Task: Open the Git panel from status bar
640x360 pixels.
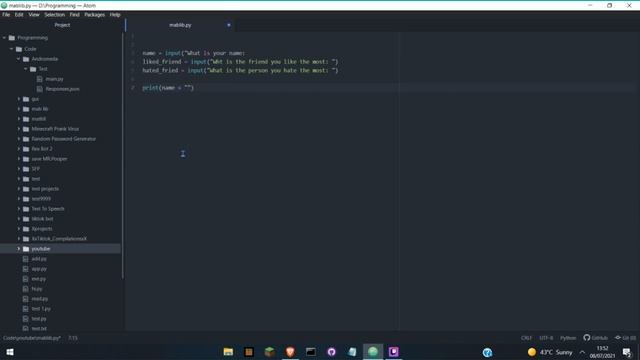Action: pyautogui.click(x=625, y=338)
